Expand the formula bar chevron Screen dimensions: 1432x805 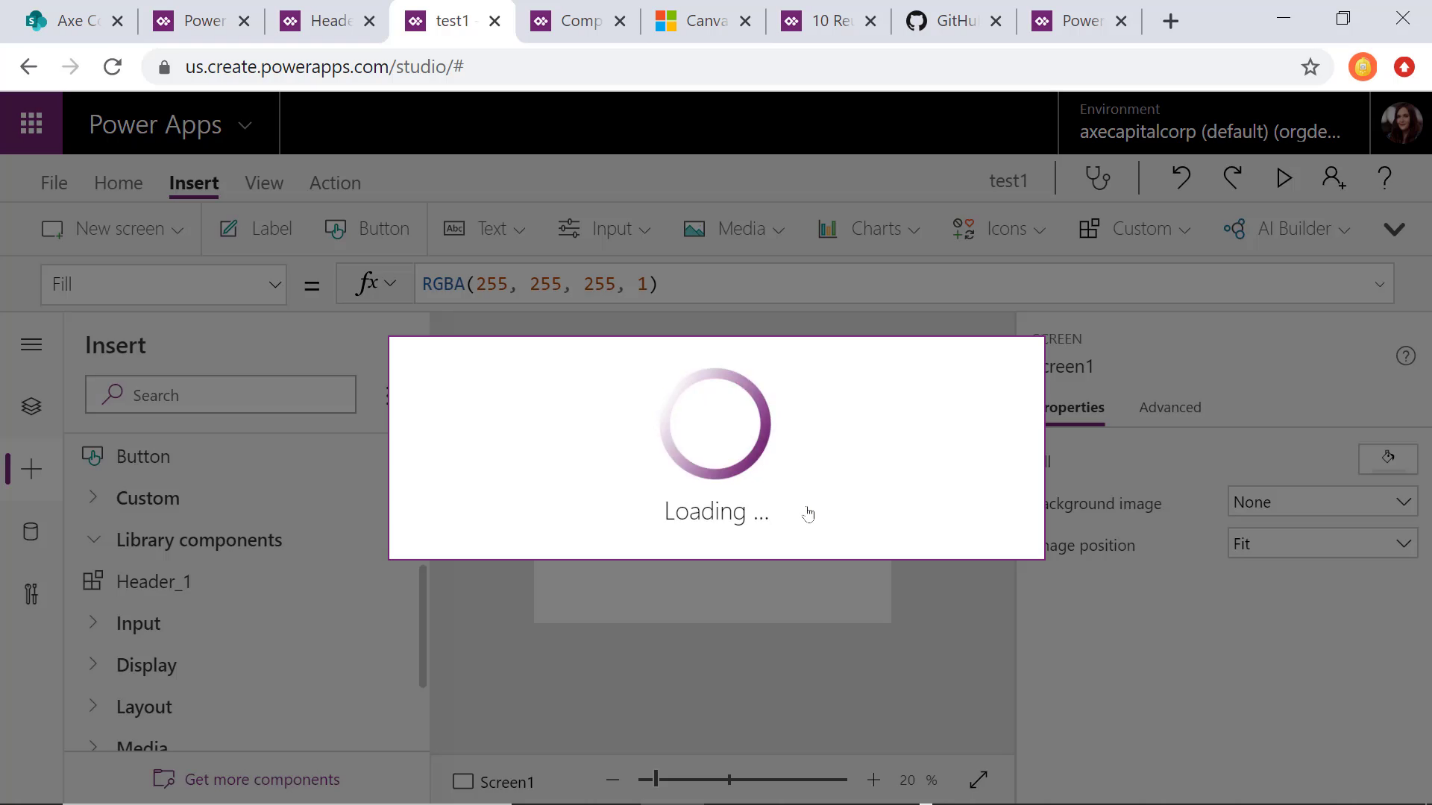pyautogui.click(x=1380, y=285)
